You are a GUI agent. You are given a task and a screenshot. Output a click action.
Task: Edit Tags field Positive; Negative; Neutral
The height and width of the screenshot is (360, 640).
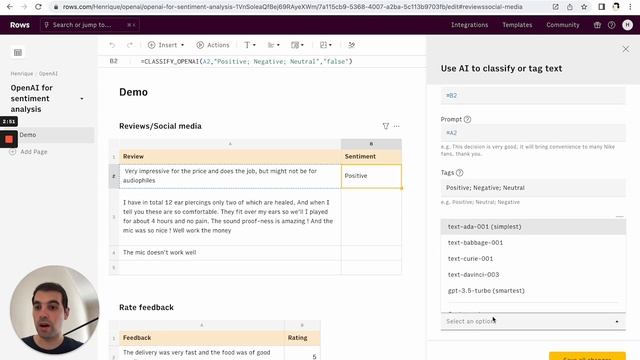[533, 188]
